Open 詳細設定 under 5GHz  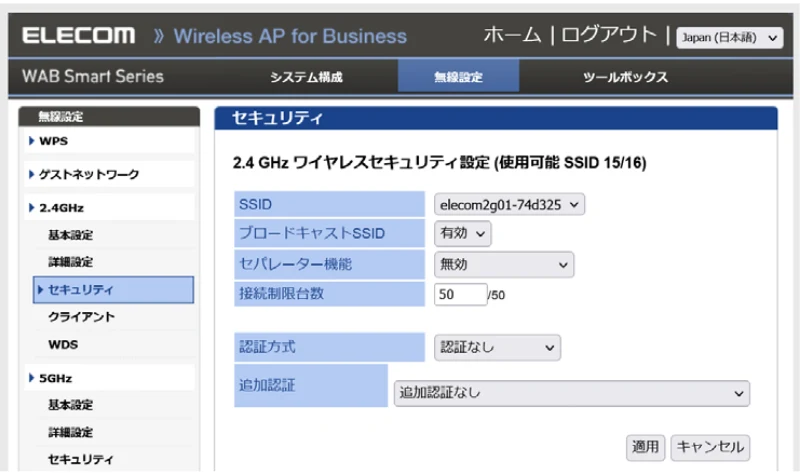[x=71, y=432]
